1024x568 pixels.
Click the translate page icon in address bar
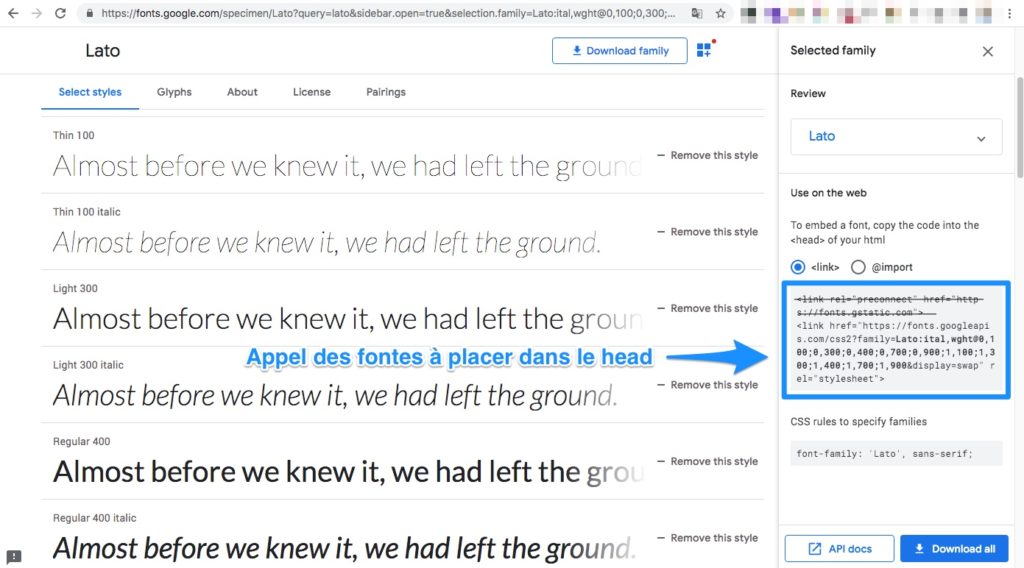coord(697,13)
